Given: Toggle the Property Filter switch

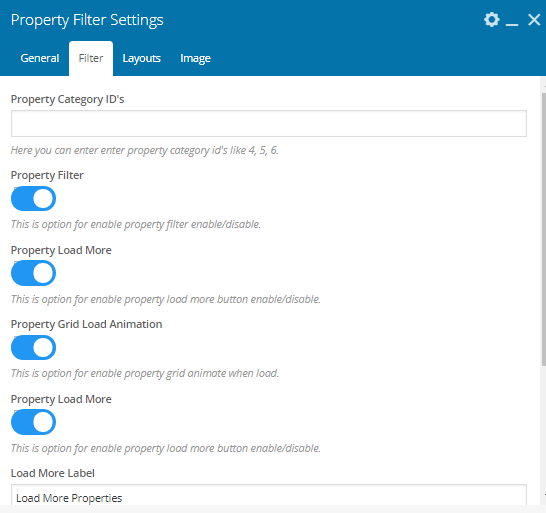Looking at the screenshot, I should tap(33, 199).
